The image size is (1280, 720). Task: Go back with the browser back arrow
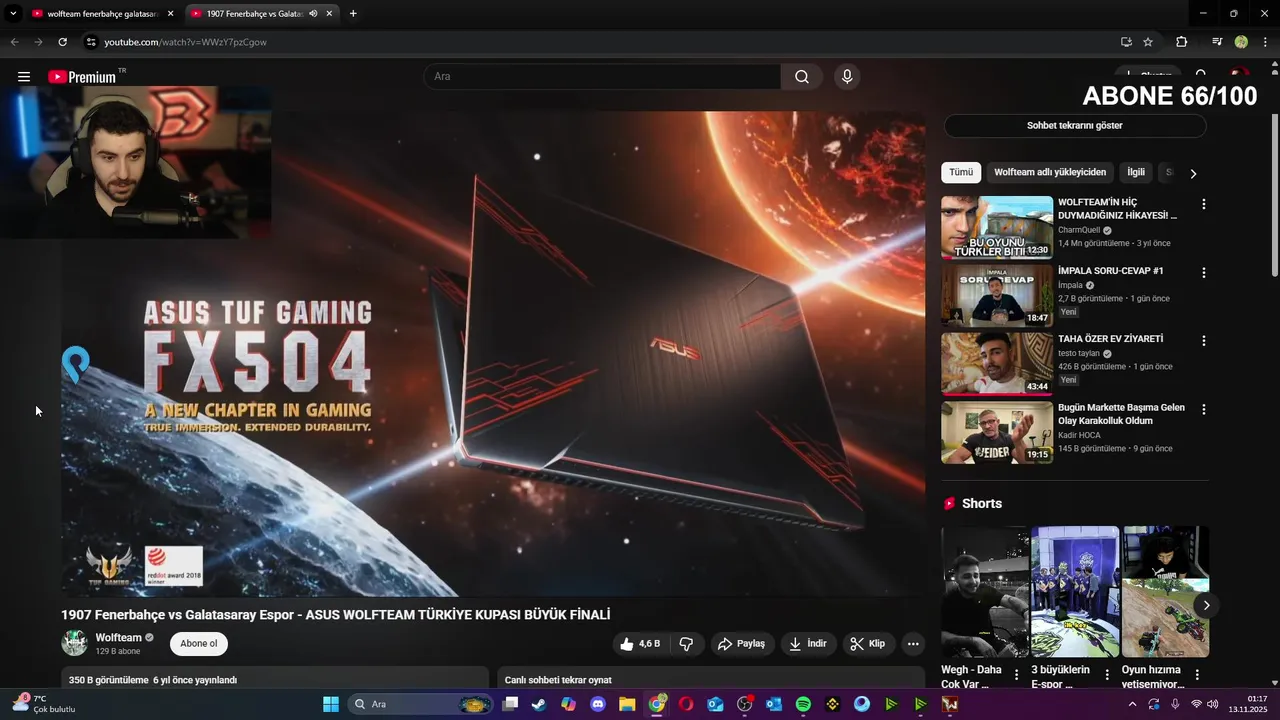coord(14,42)
